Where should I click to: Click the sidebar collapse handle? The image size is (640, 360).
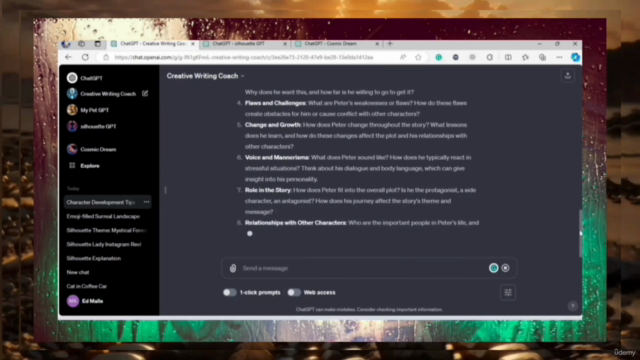(x=165, y=190)
